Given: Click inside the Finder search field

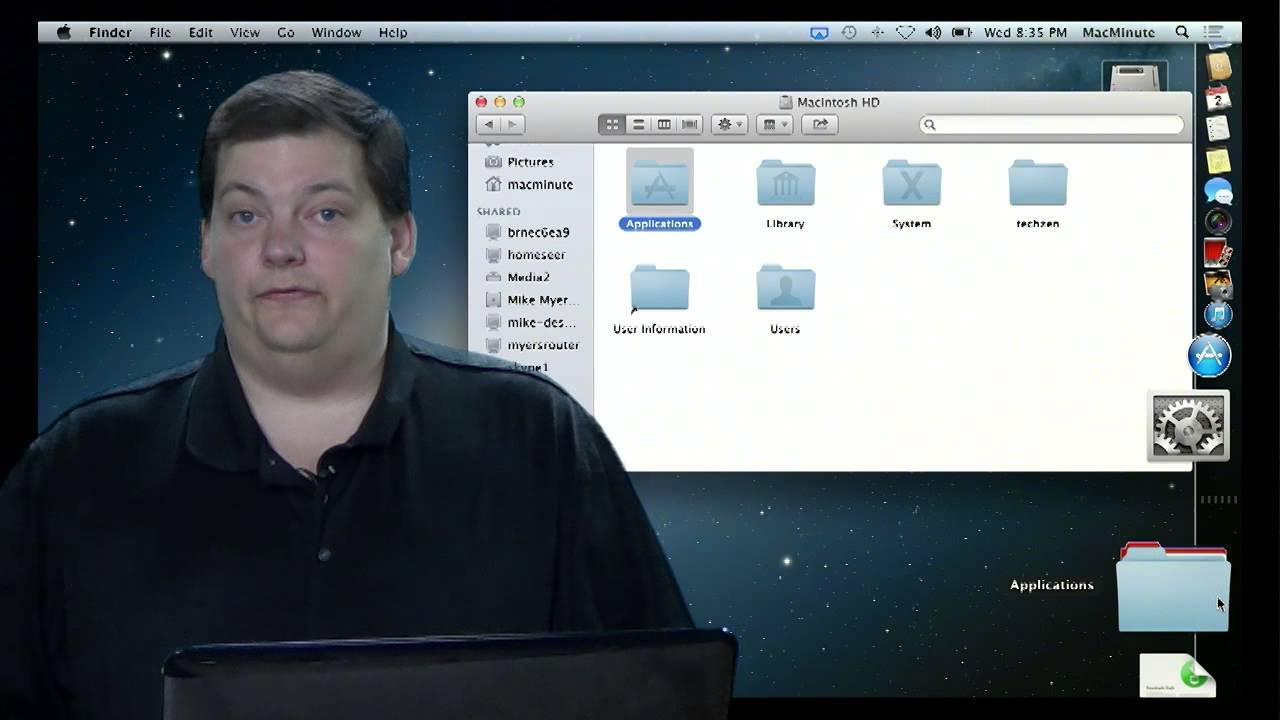Looking at the screenshot, I should pos(1050,124).
